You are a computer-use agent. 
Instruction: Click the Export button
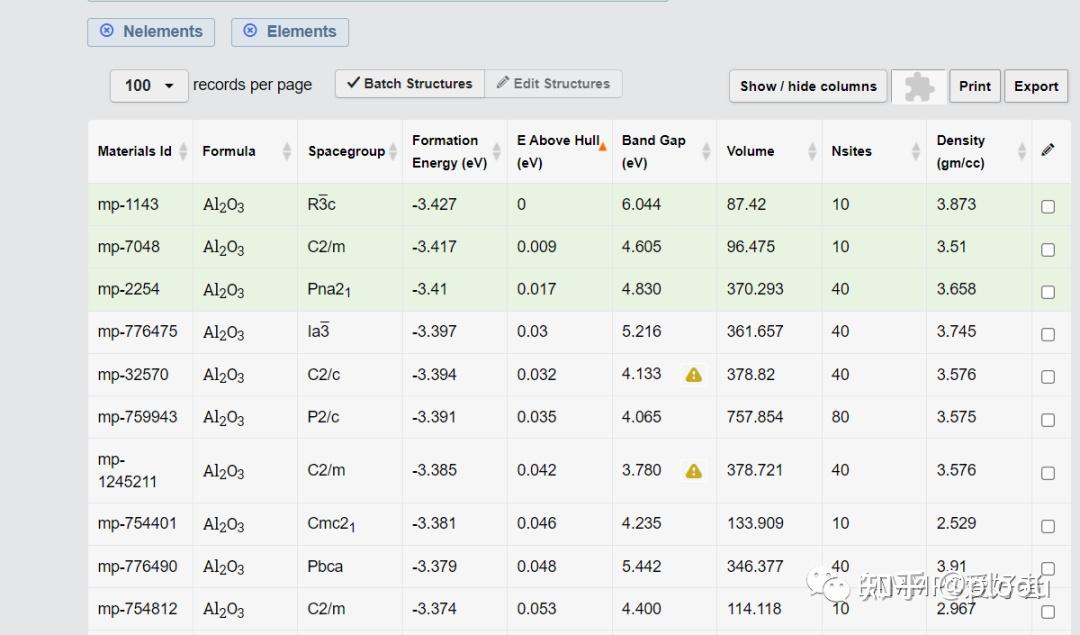(x=1036, y=86)
